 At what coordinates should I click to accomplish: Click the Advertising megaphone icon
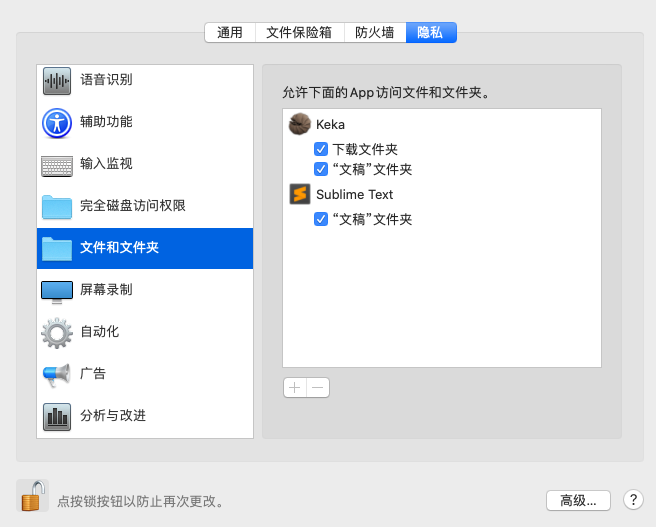click(57, 375)
